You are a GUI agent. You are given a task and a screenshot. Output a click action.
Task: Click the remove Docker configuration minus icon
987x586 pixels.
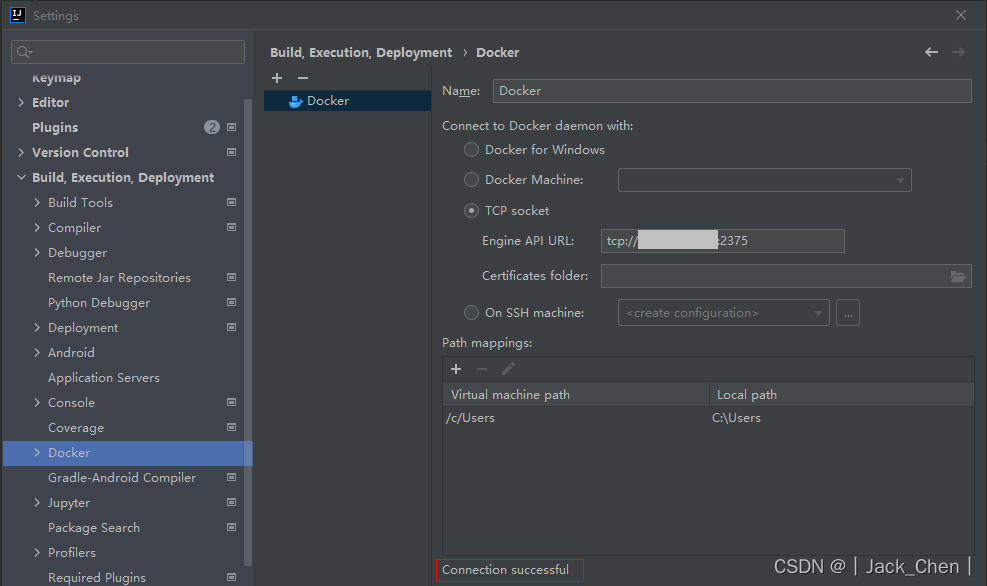point(303,78)
